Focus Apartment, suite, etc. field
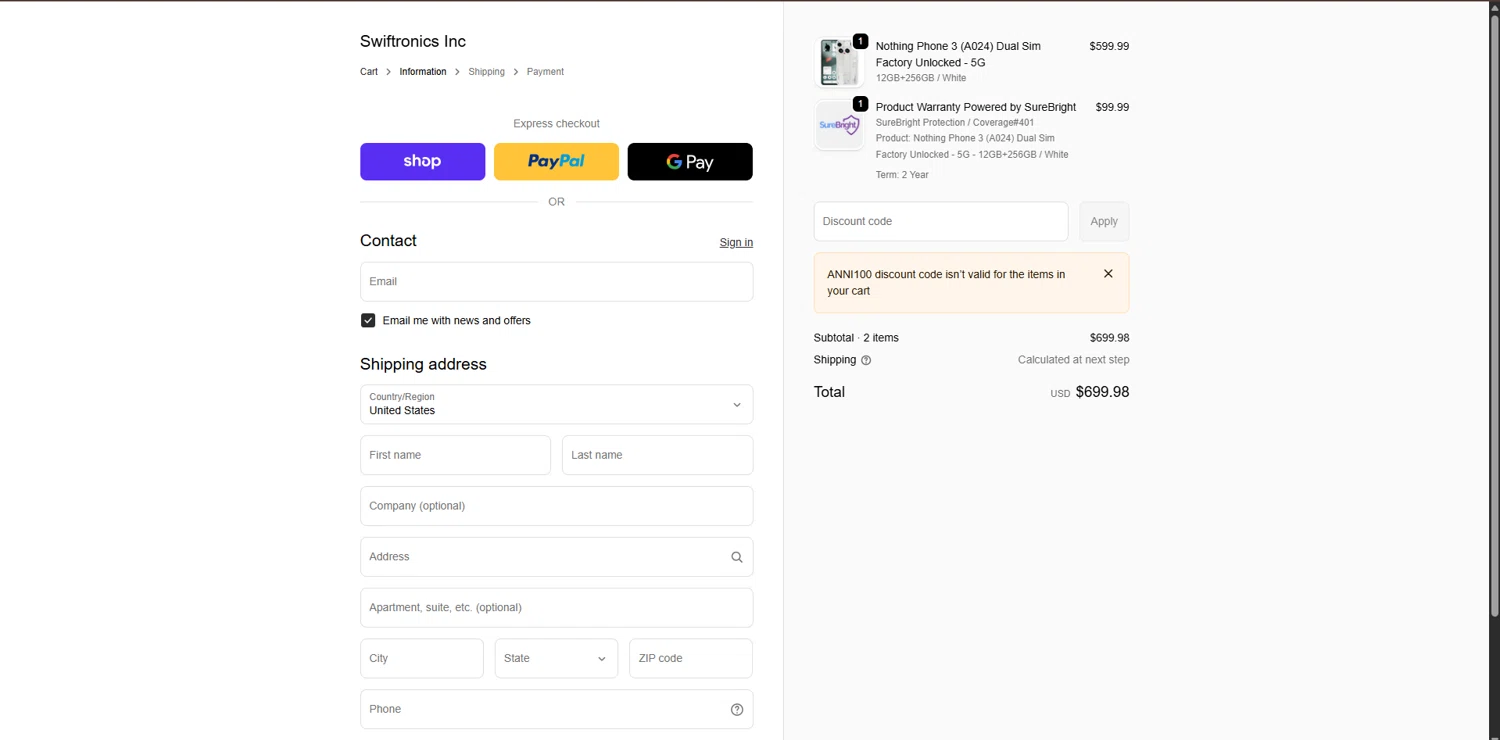 (556, 608)
